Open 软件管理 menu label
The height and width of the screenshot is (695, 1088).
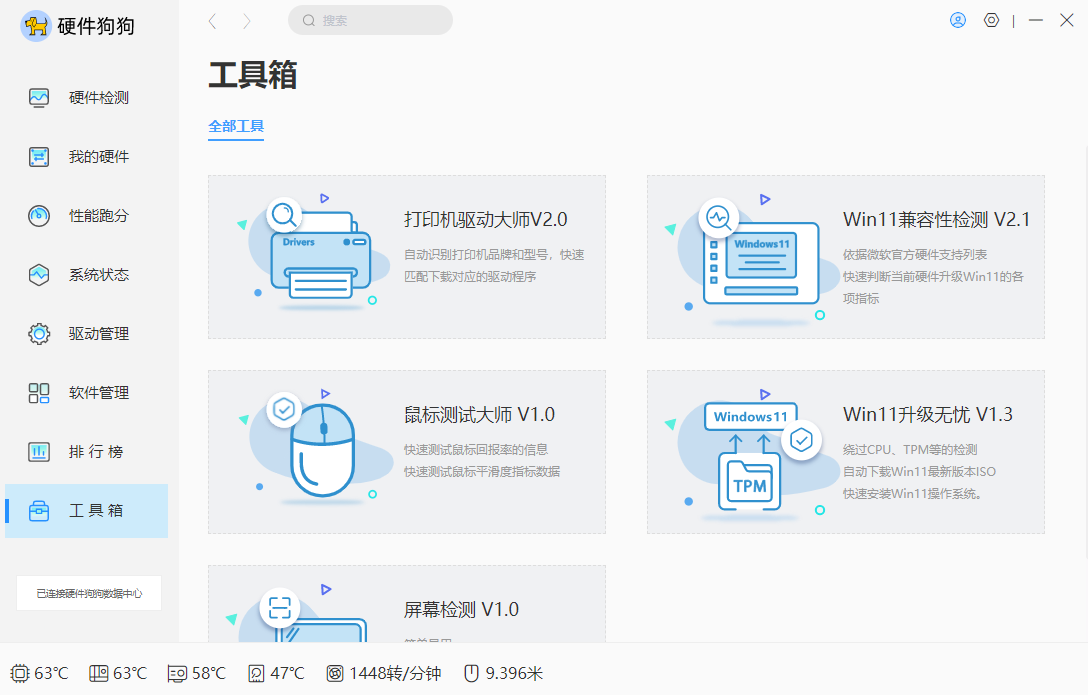(x=99, y=393)
